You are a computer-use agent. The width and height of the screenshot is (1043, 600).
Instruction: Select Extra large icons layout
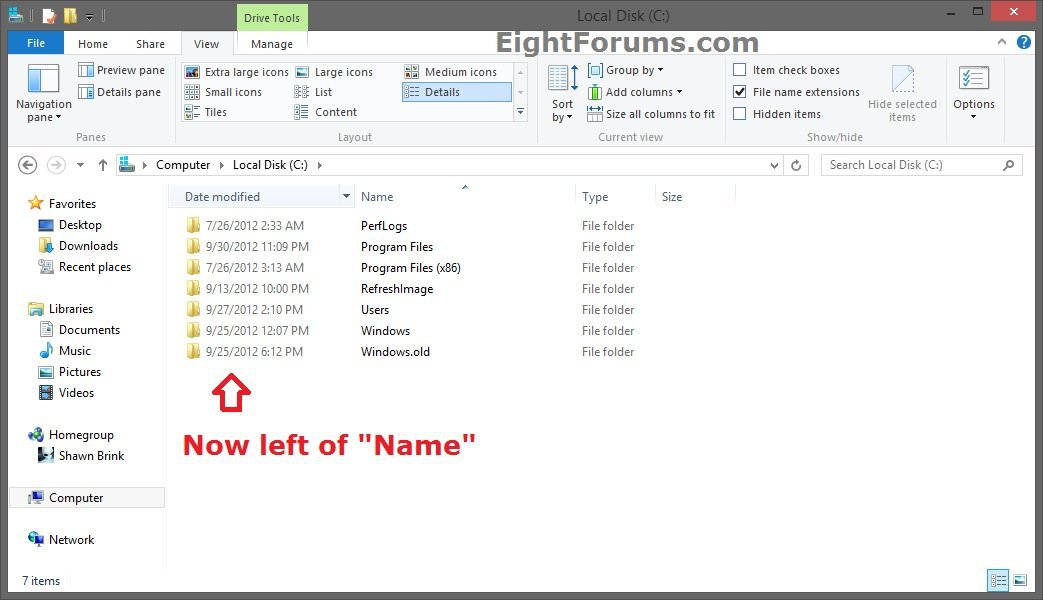(237, 72)
